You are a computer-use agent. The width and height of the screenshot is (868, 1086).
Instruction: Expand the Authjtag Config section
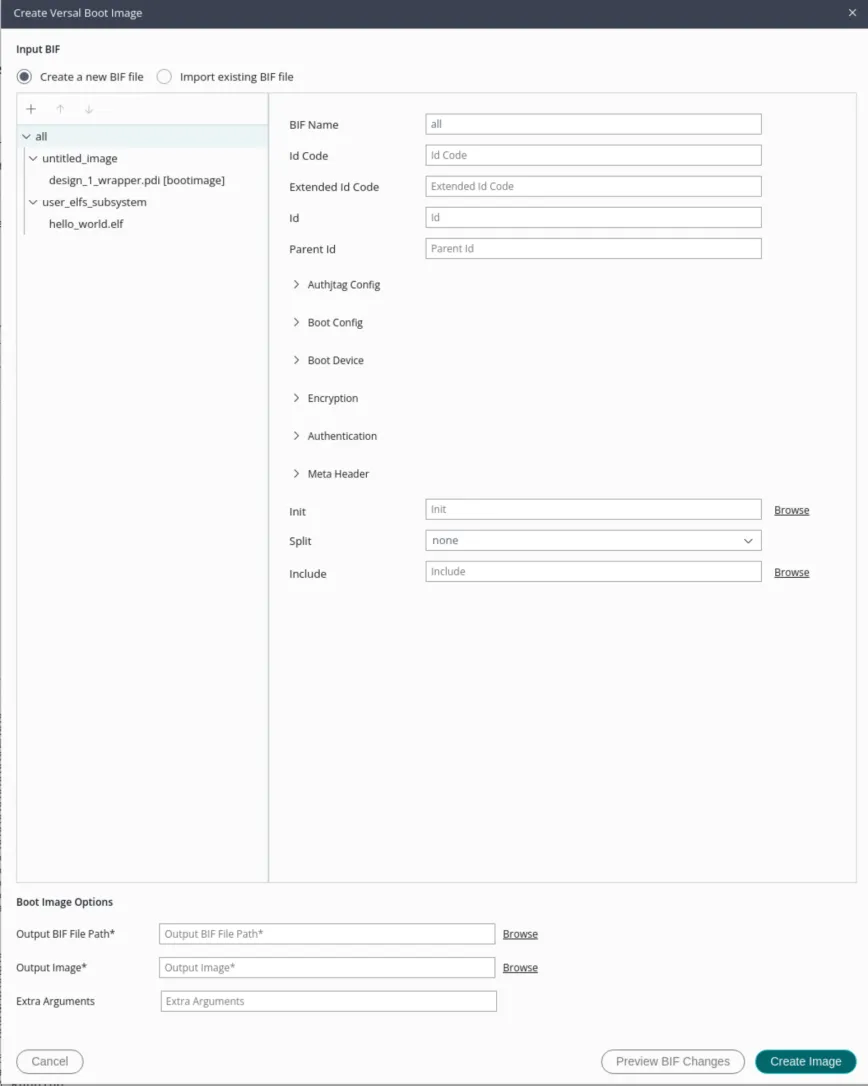click(x=296, y=285)
